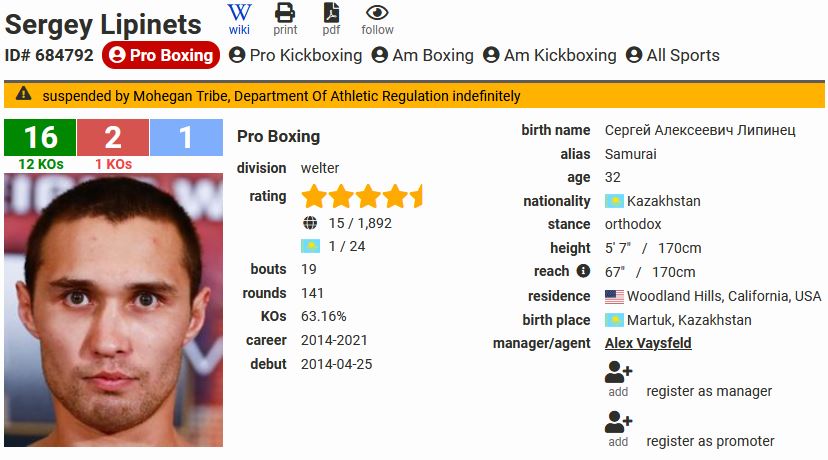Click reach info circle icon

click(x=584, y=271)
